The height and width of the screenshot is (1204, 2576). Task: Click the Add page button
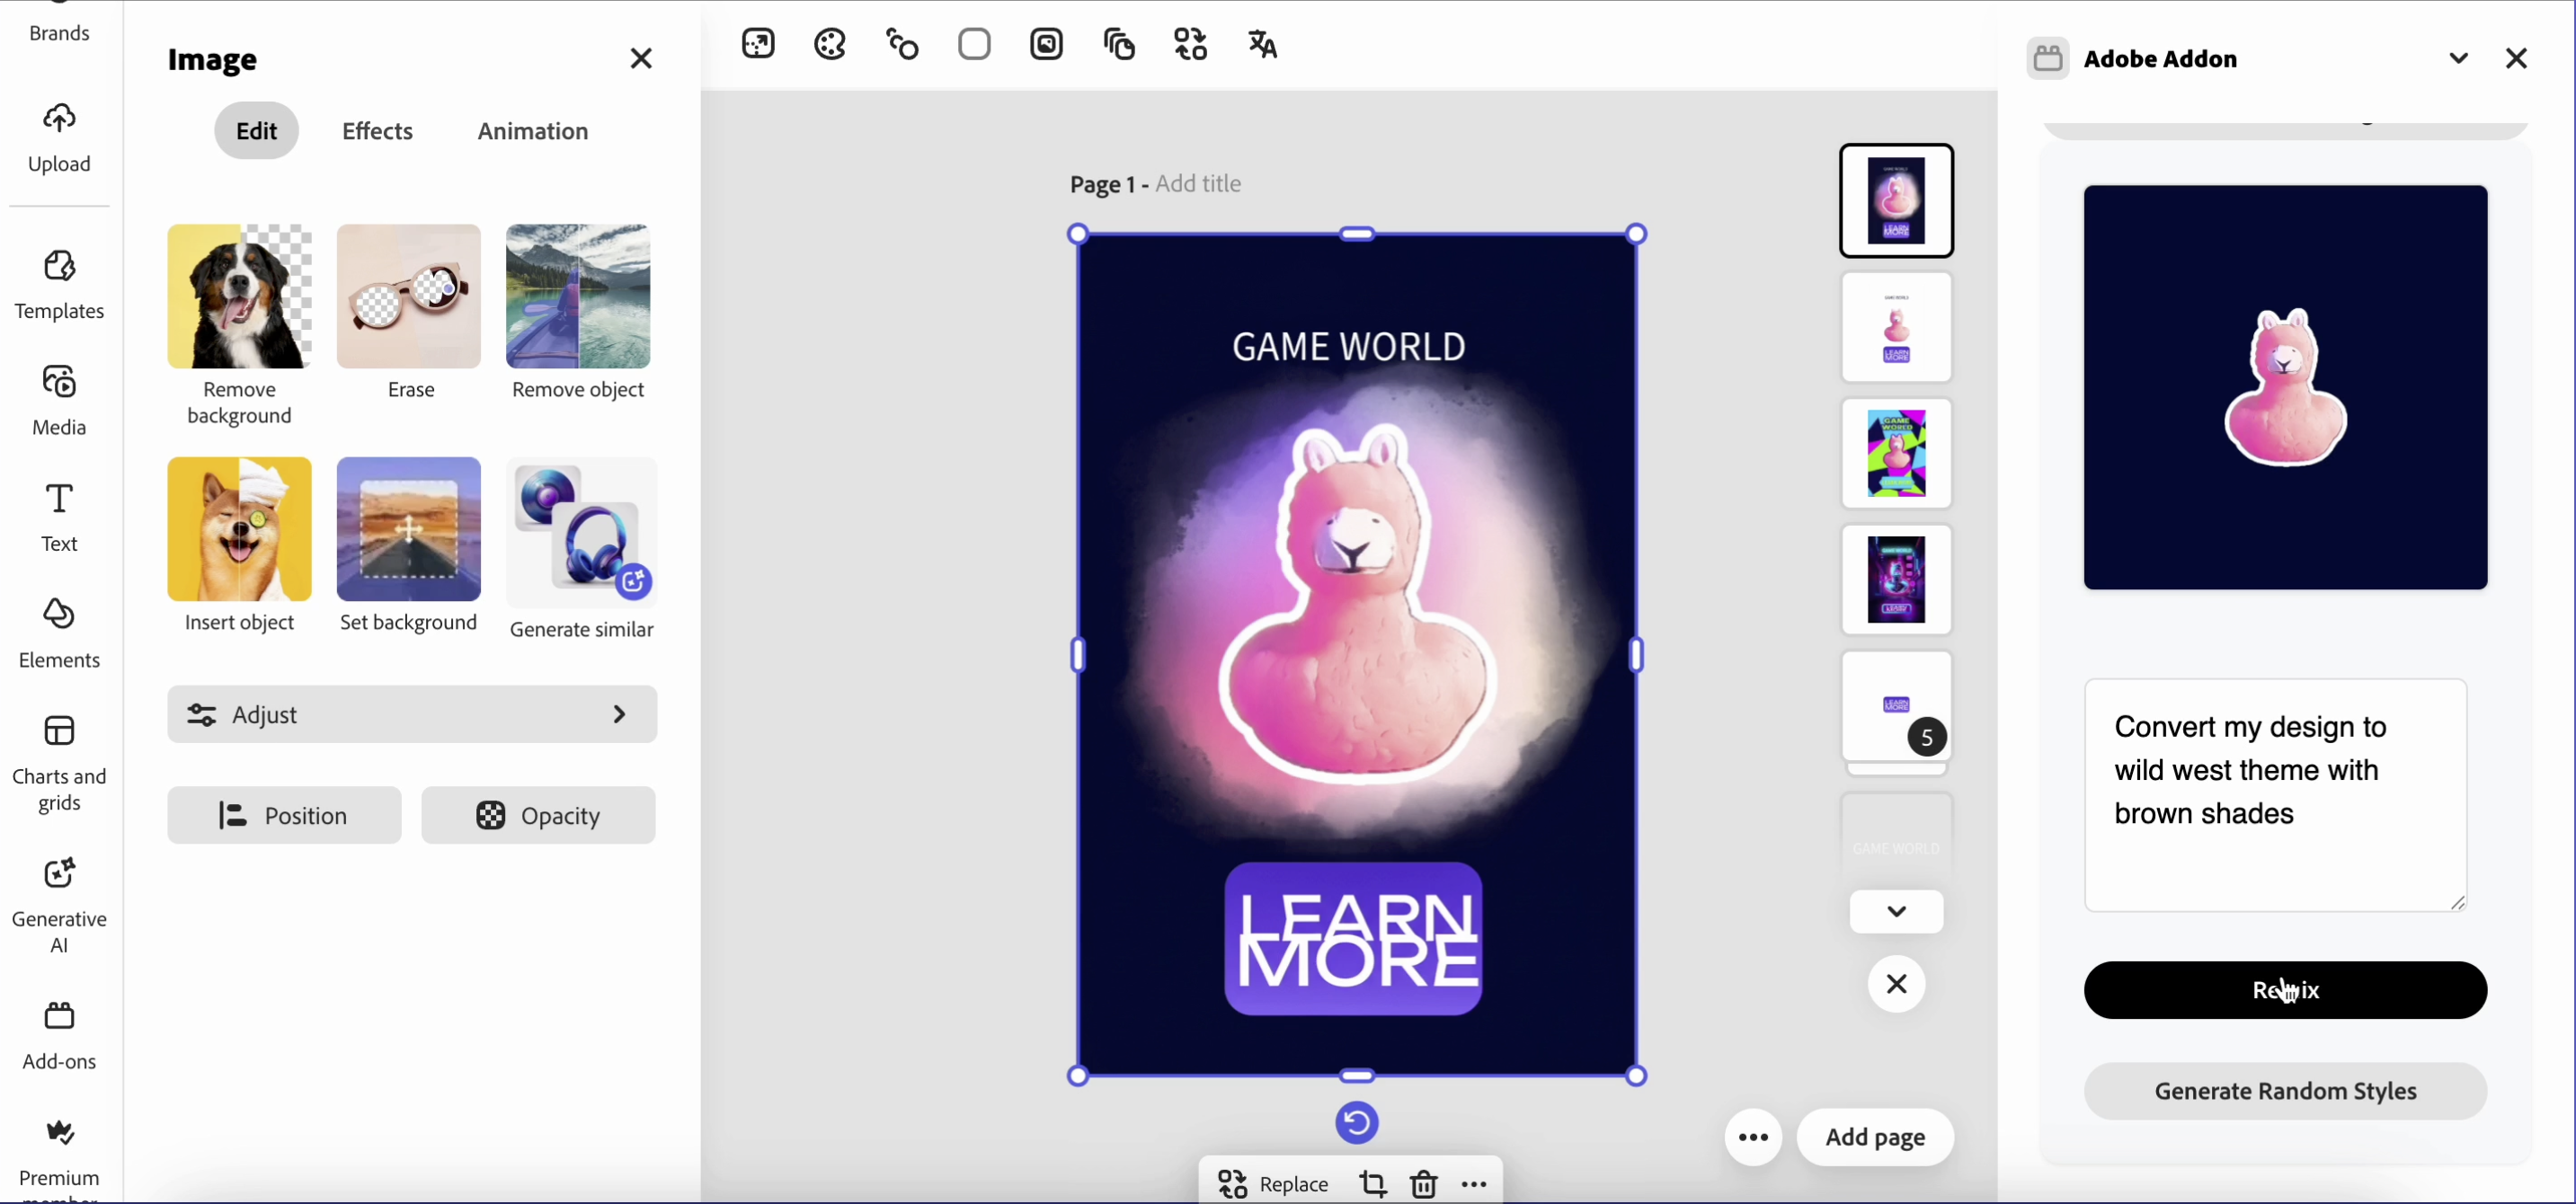point(1874,1137)
